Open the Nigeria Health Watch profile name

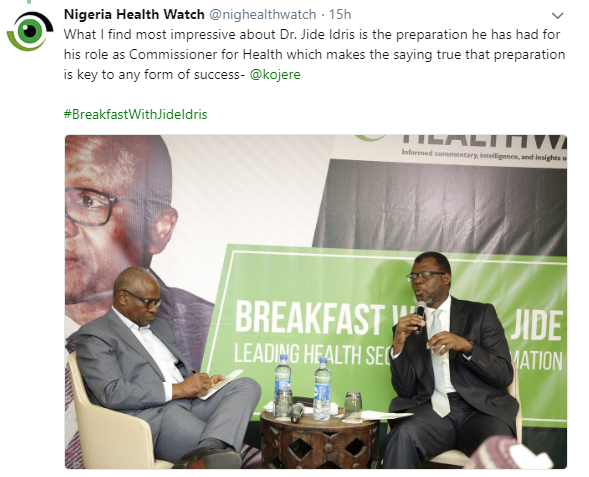[134, 14]
